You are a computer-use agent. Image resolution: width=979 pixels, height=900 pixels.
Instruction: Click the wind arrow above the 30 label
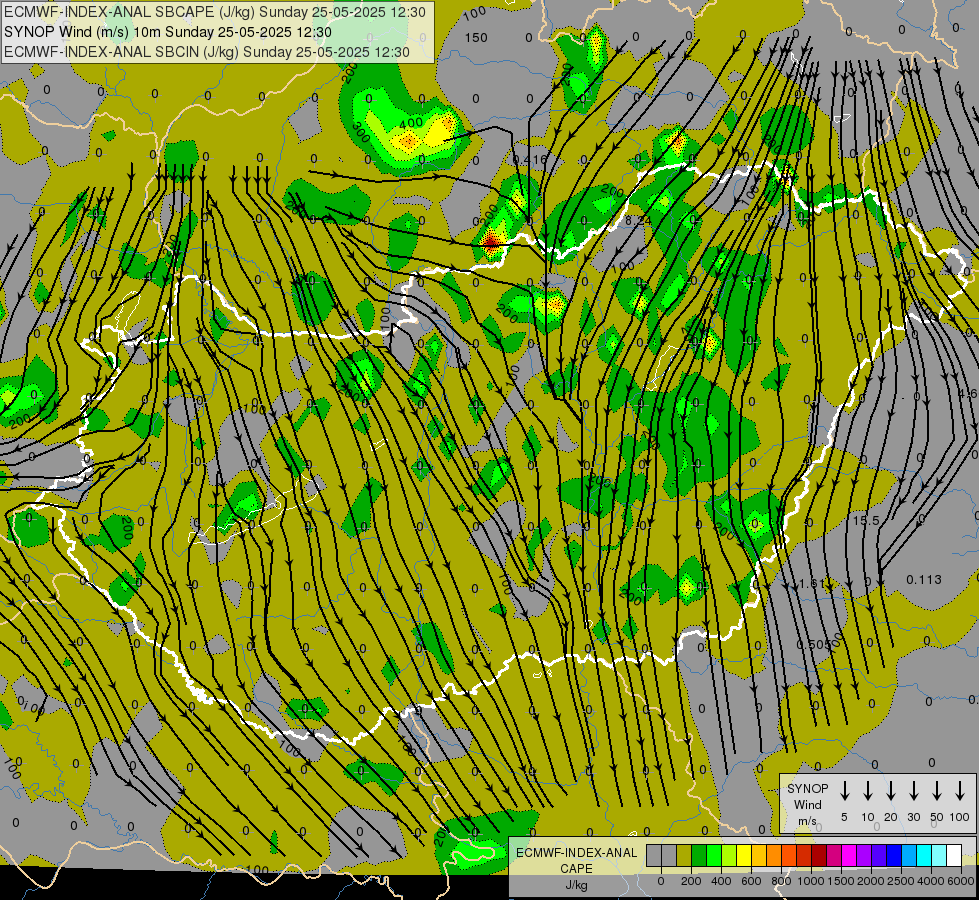913,790
